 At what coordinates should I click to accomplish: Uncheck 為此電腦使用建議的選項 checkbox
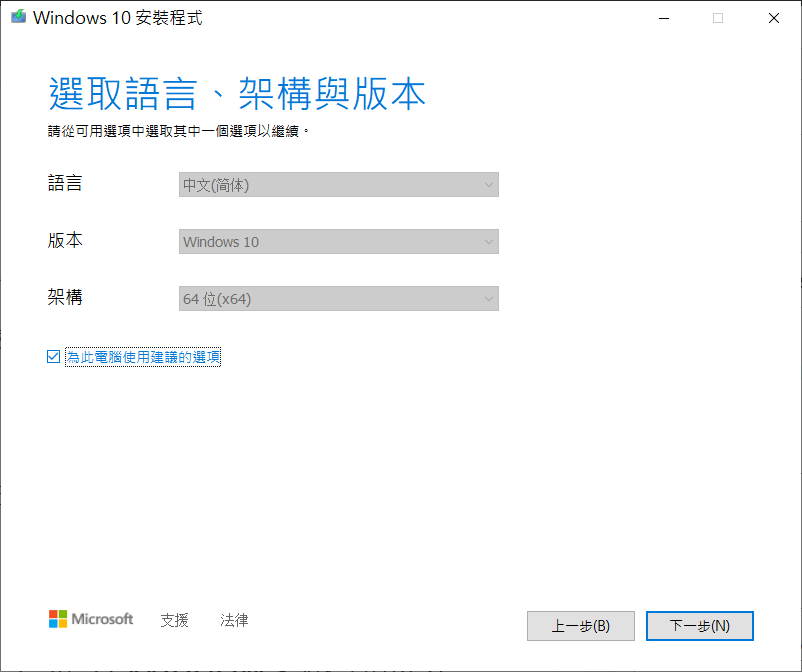53,356
